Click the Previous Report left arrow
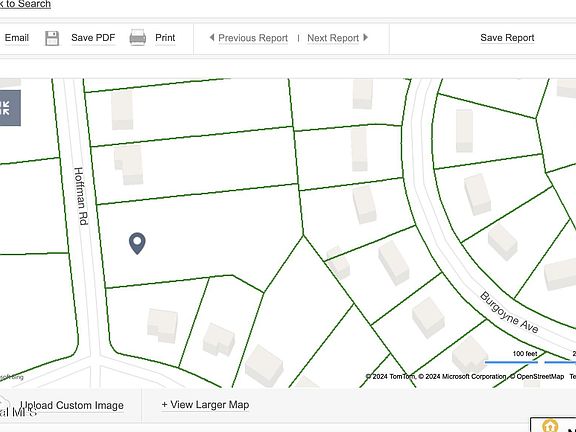Viewport: 576px width, 432px height. 212,37
